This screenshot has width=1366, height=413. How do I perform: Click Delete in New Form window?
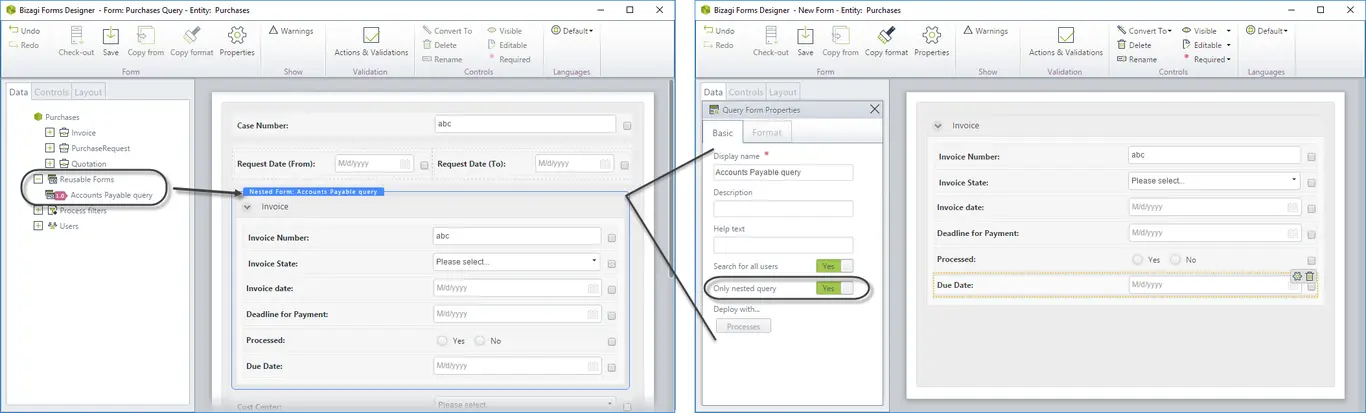[1135, 45]
